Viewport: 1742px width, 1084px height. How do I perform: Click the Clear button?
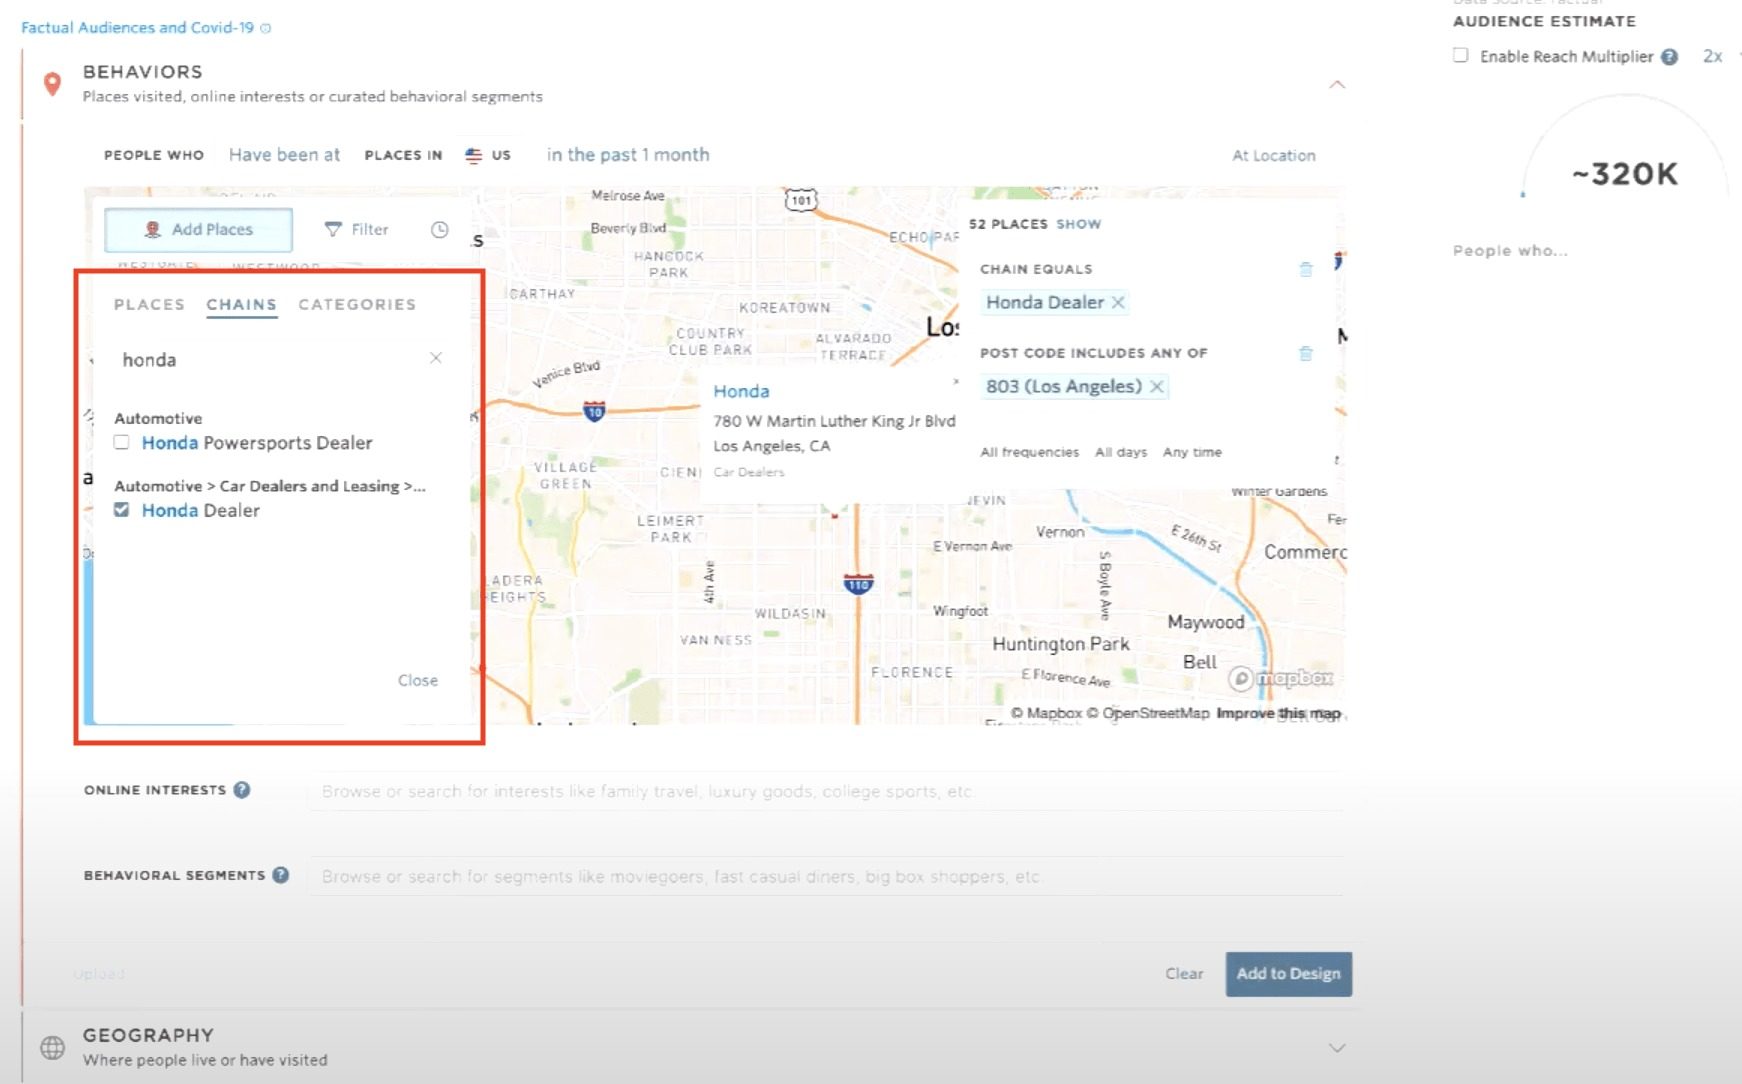(x=1184, y=973)
